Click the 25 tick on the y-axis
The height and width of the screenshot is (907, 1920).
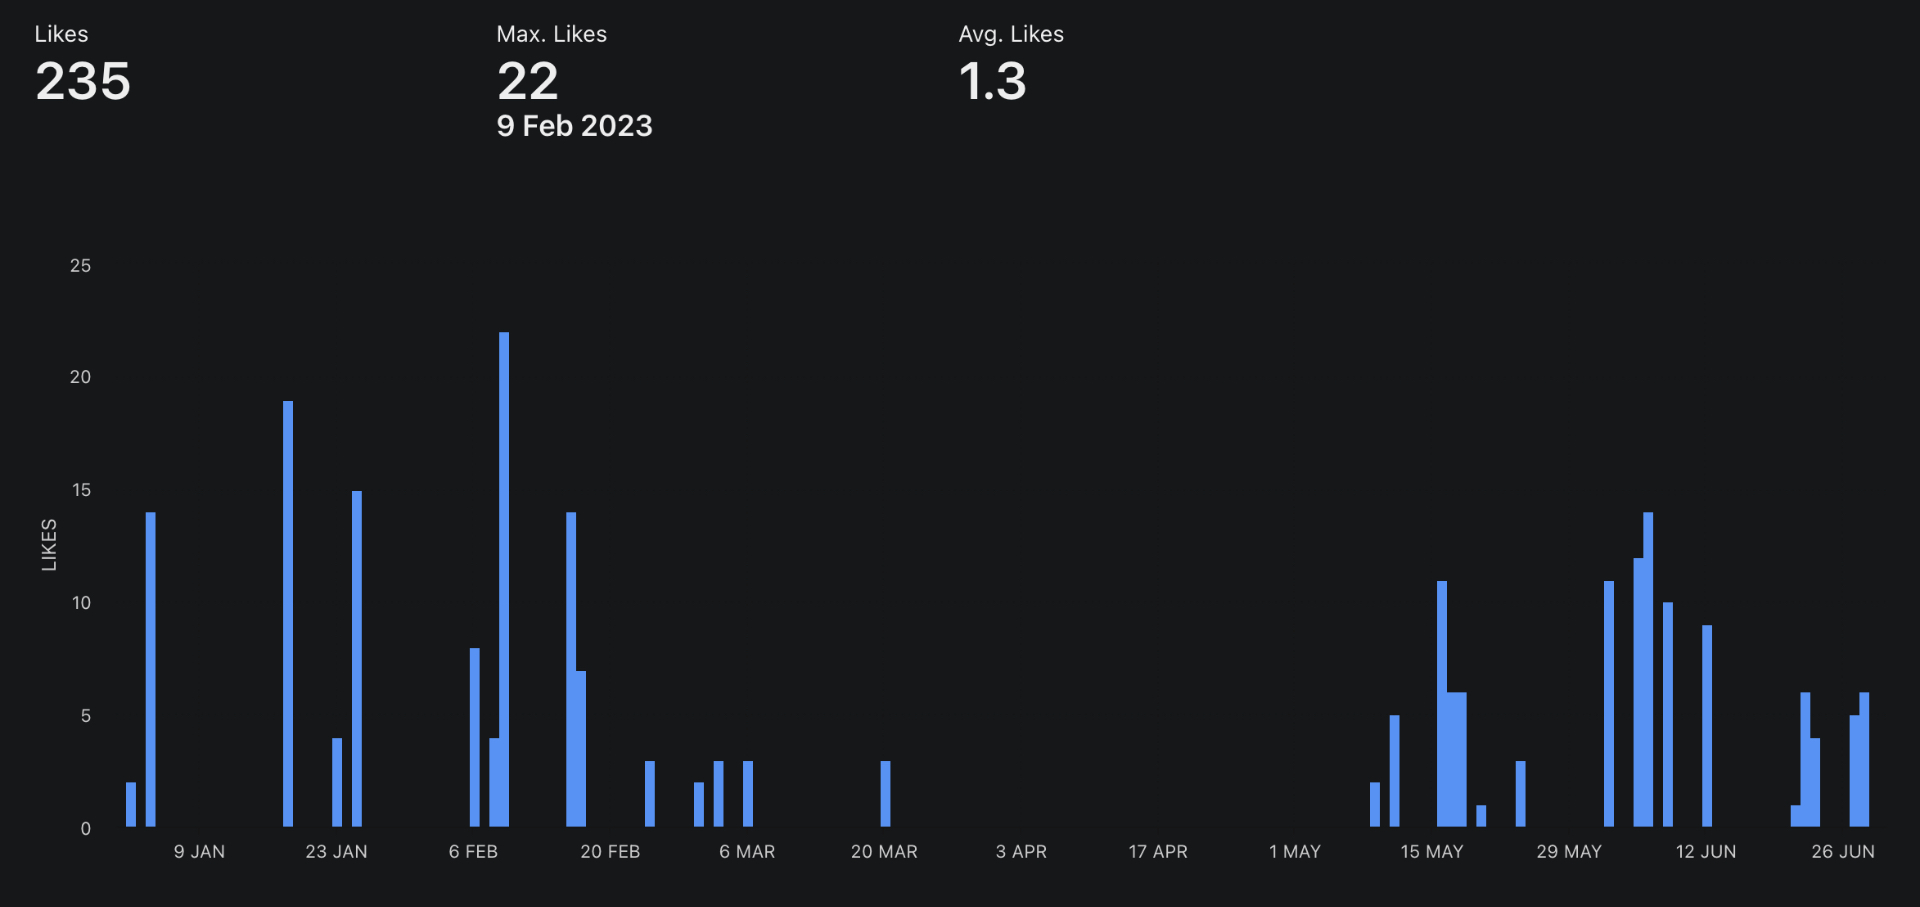80,265
